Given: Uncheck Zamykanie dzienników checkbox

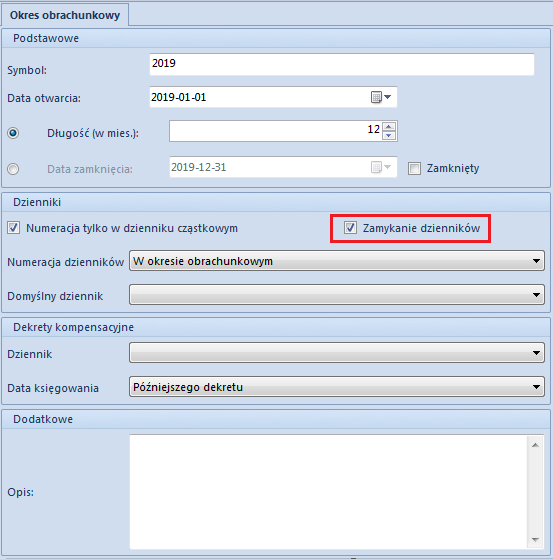Looking at the screenshot, I should 350,228.
